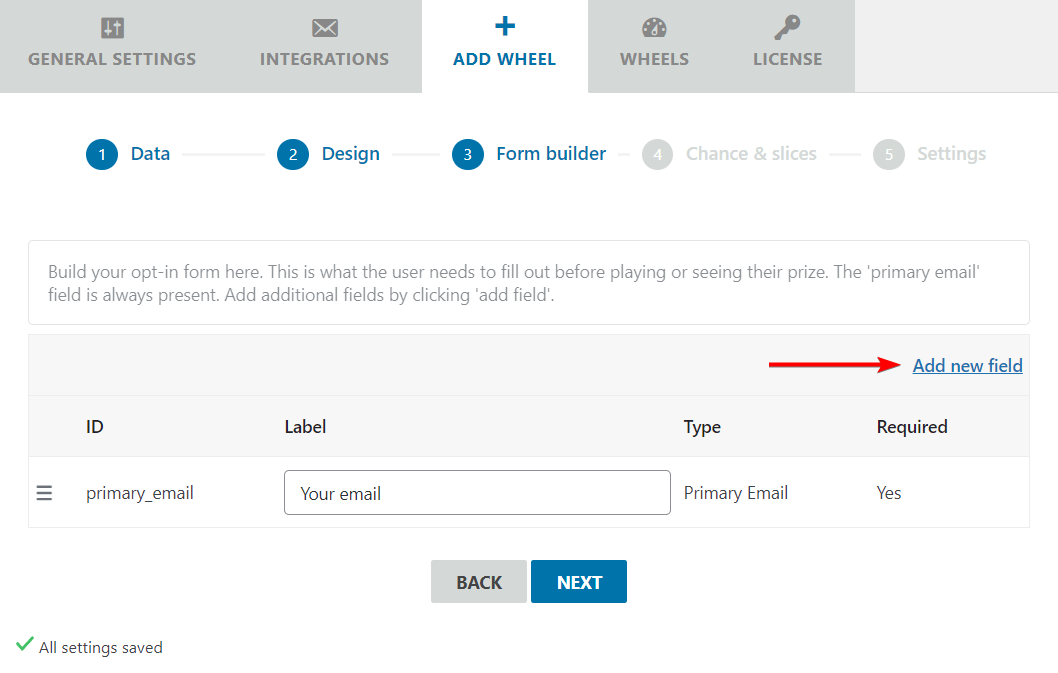1058x673 pixels.
Task: Select the Add Wheel tab label
Action: click(504, 59)
